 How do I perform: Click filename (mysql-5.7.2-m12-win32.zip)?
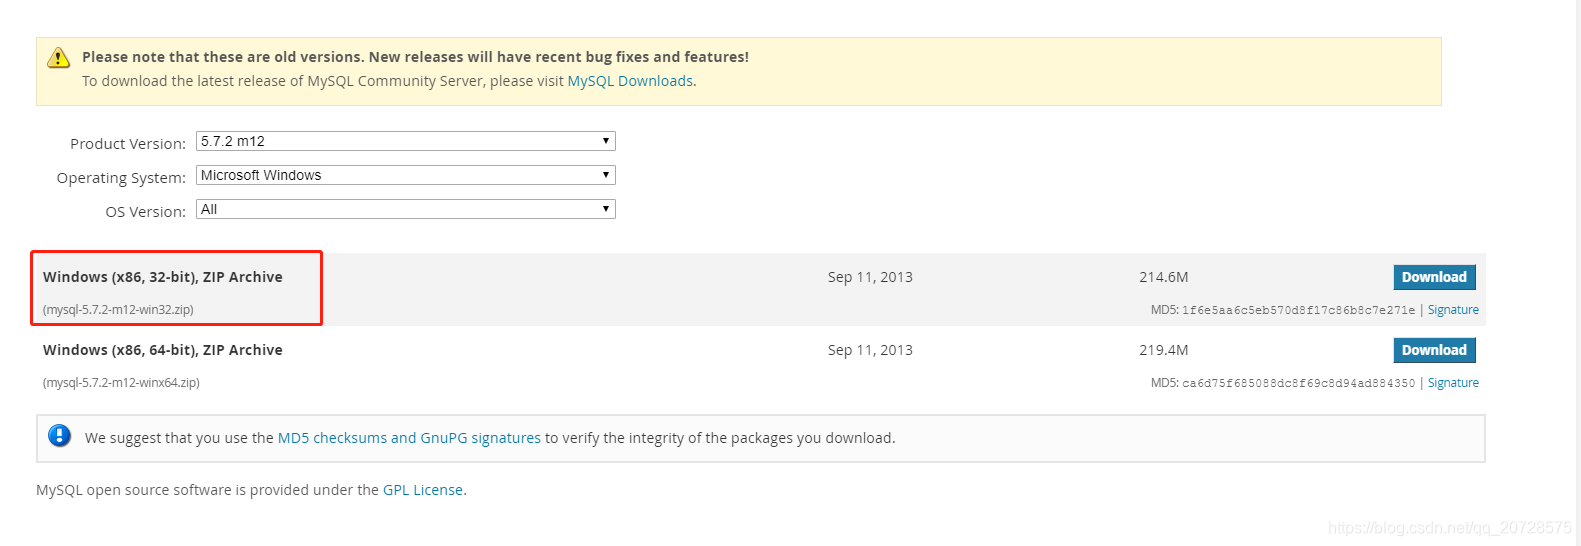coord(118,310)
